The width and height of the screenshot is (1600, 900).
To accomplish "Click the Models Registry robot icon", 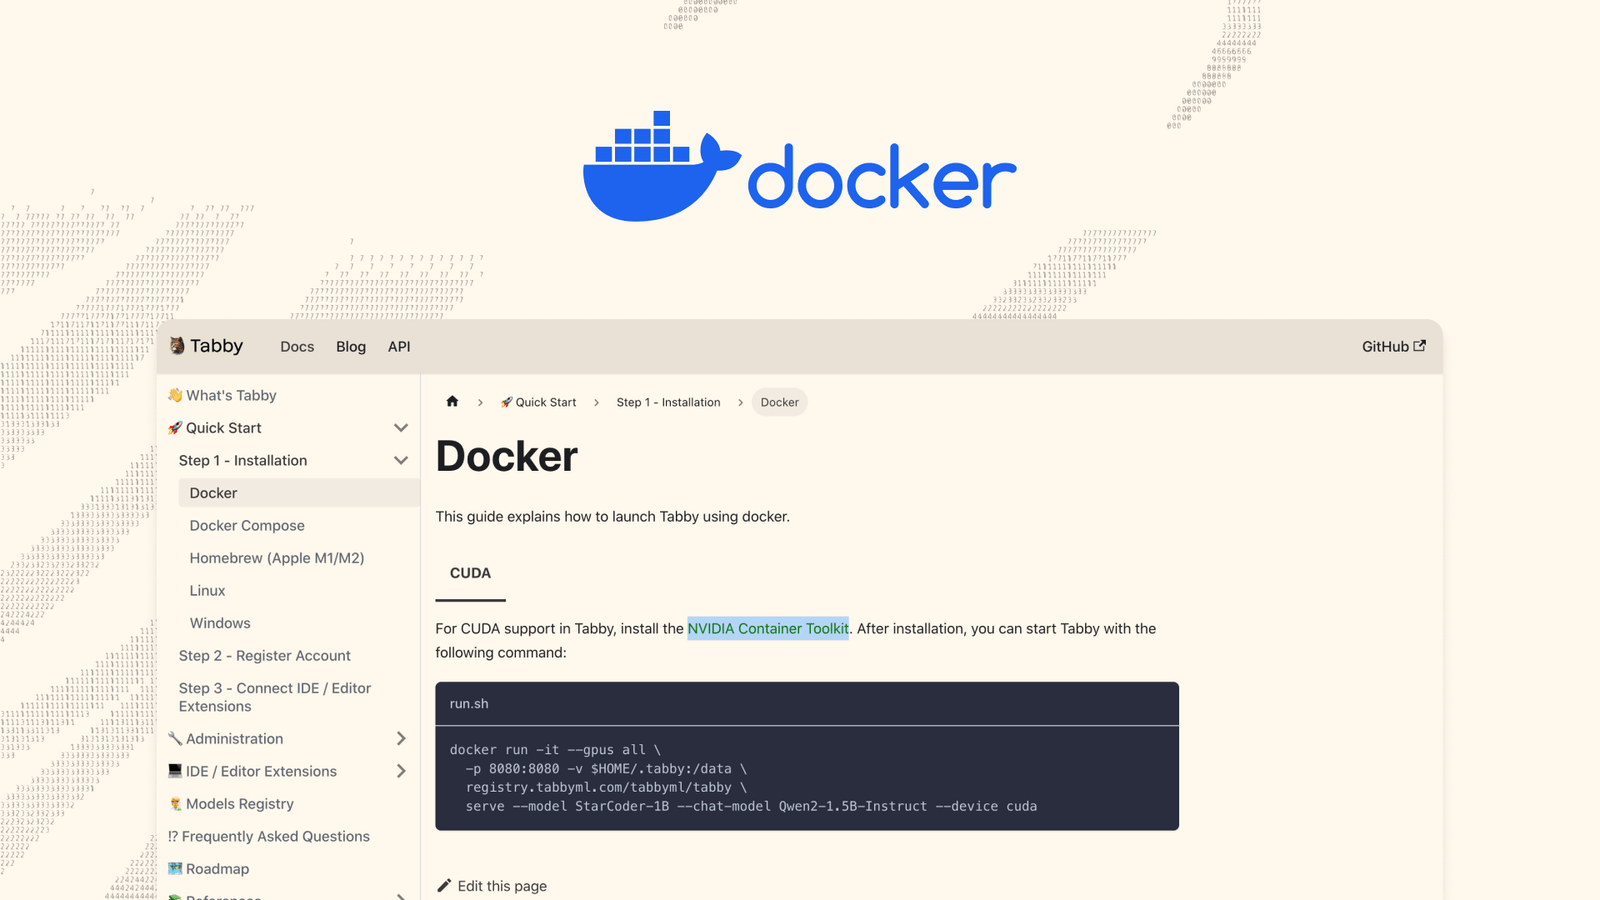I will pyautogui.click(x=175, y=803).
